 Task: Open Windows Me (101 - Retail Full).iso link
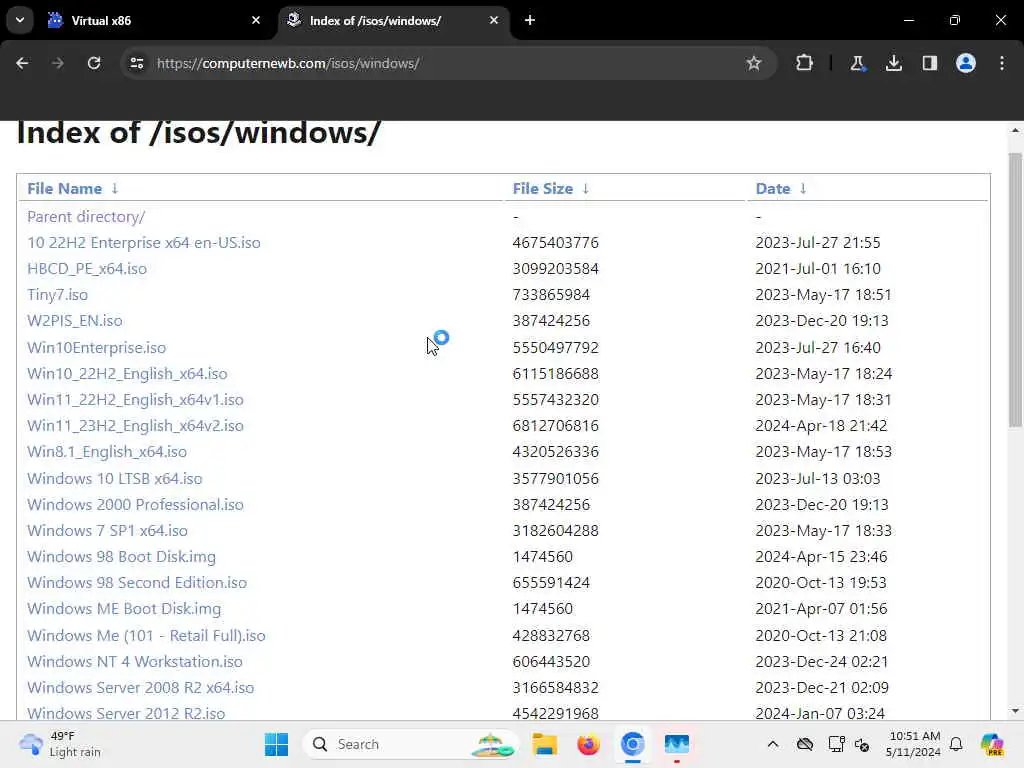(x=146, y=636)
